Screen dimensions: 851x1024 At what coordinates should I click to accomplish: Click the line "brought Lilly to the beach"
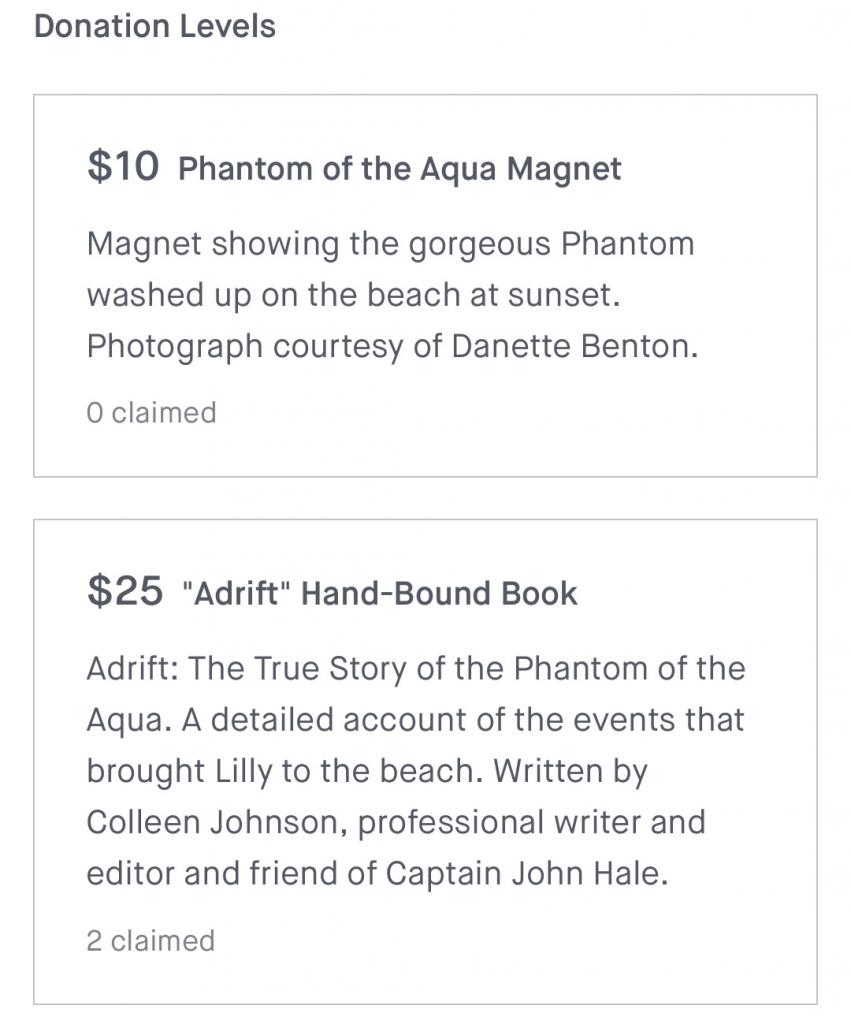click(x=367, y=771)
